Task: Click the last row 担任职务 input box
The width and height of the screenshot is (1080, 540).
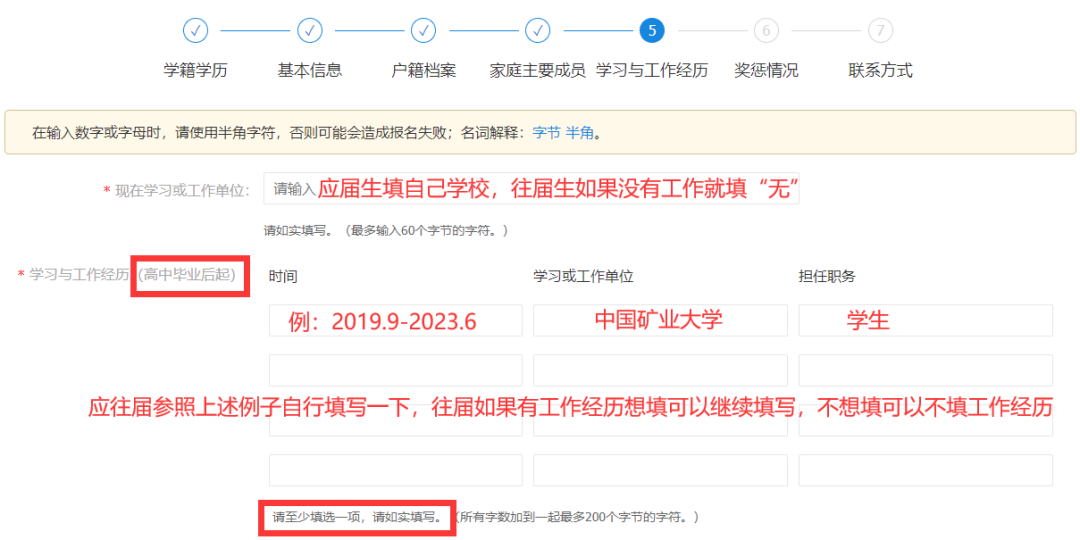Action: coord(925,470)
